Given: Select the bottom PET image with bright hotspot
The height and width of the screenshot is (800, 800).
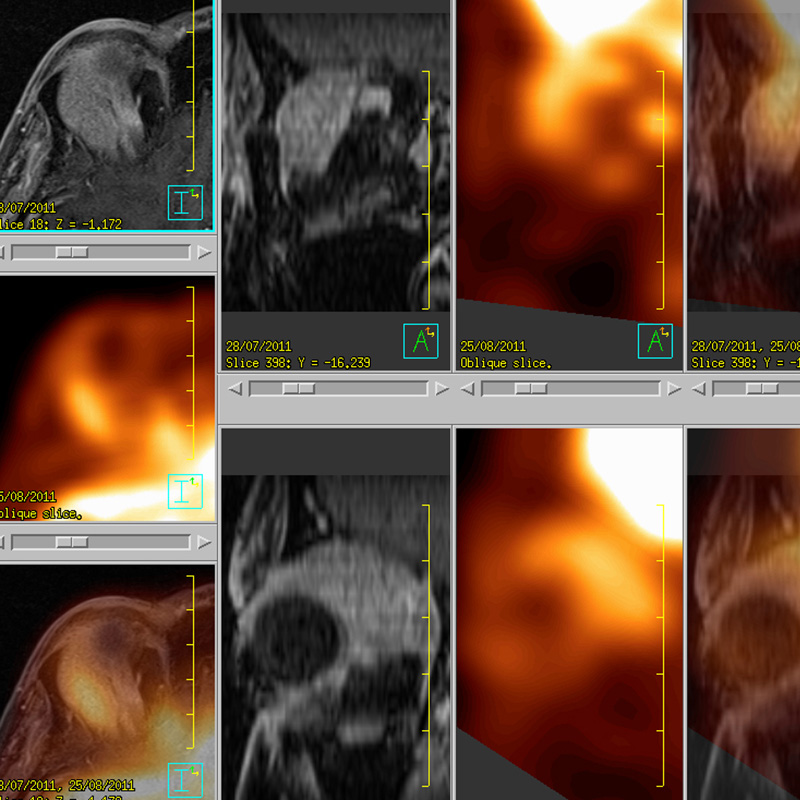Looking at the screenshot, I should click(569, 612).
